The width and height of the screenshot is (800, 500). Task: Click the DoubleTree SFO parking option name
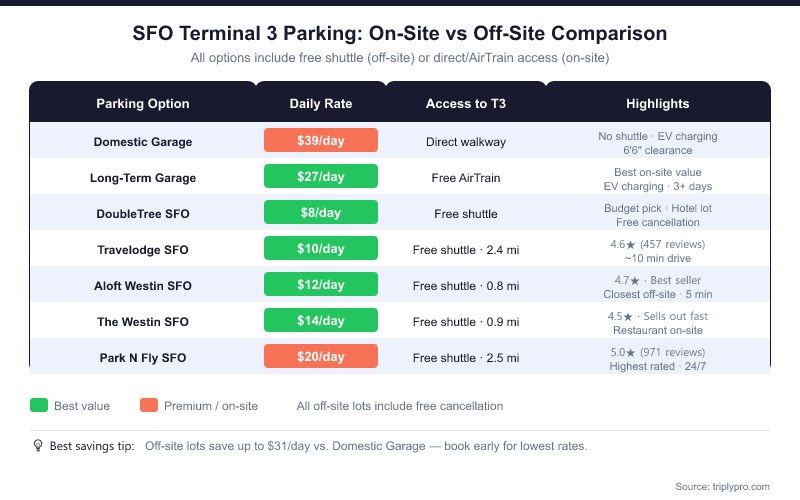pos(142,213)
